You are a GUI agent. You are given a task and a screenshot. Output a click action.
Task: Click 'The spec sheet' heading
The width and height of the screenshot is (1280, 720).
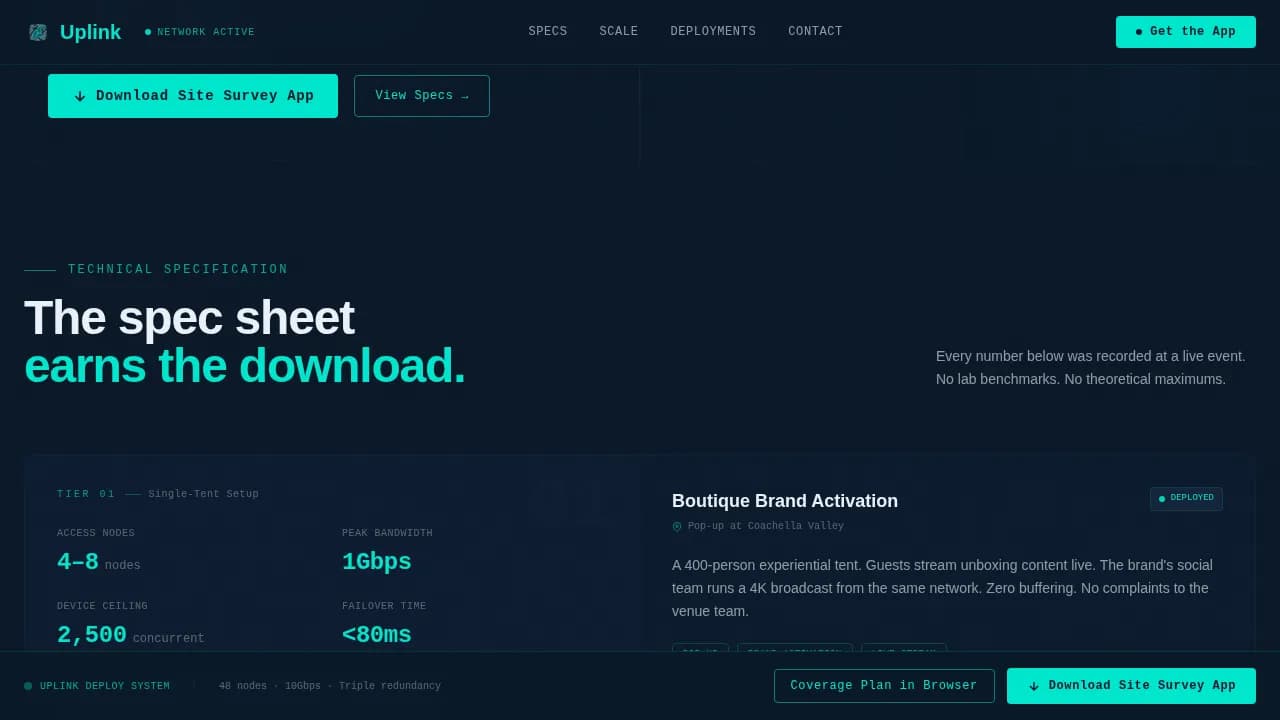(x=189, y=318)
